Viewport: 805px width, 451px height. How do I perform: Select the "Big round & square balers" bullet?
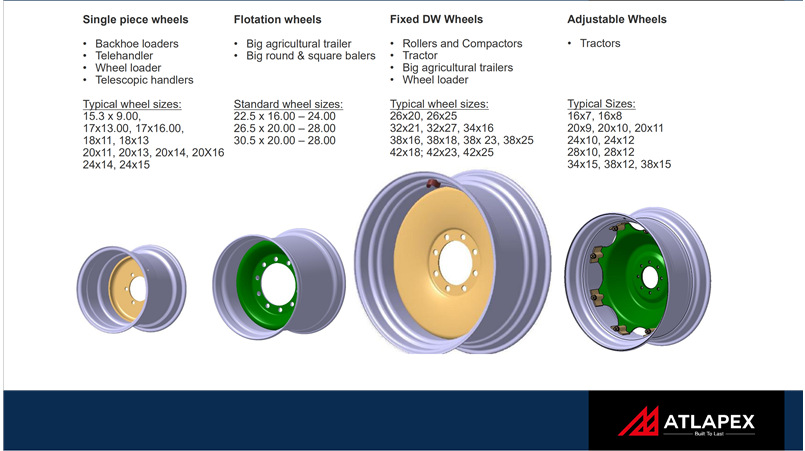pos(311,56)
